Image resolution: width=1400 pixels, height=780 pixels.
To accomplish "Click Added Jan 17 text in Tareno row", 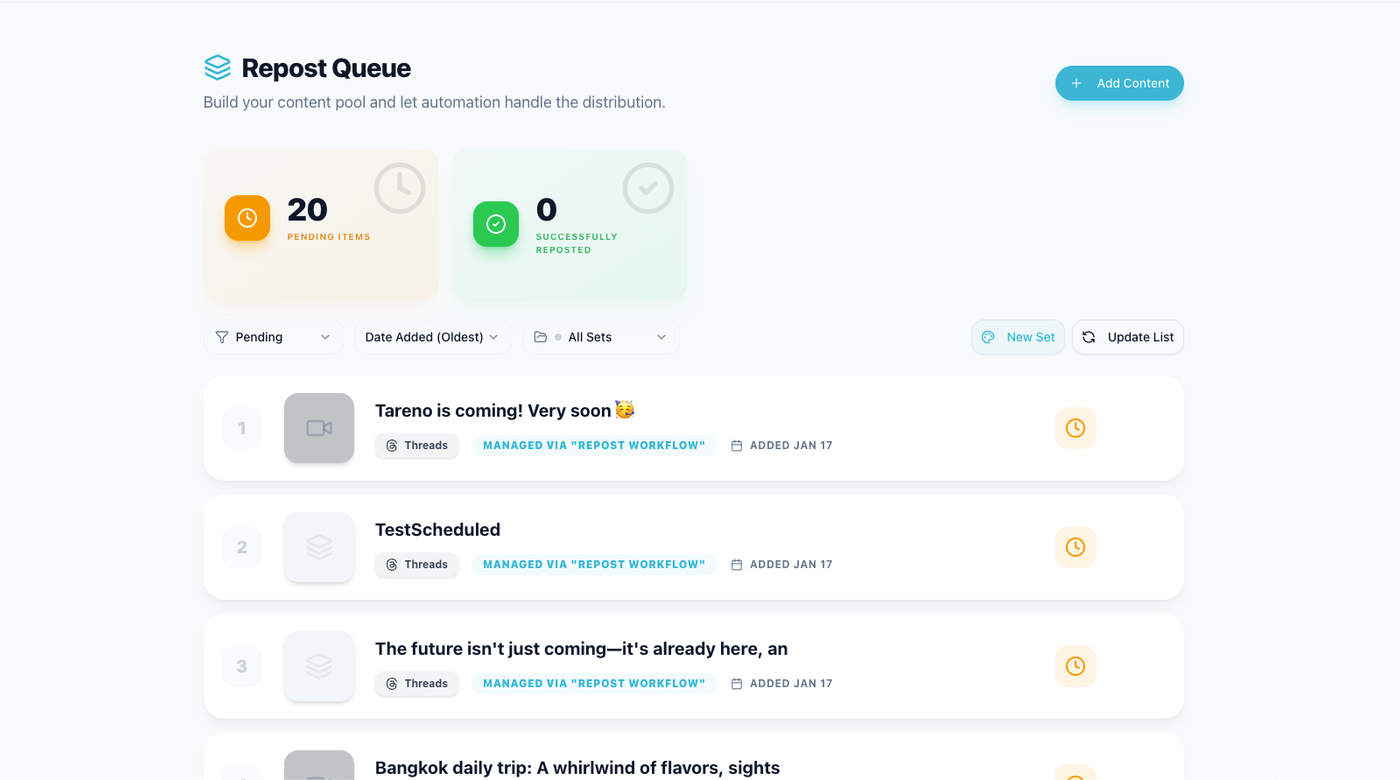I will [791, 446].
